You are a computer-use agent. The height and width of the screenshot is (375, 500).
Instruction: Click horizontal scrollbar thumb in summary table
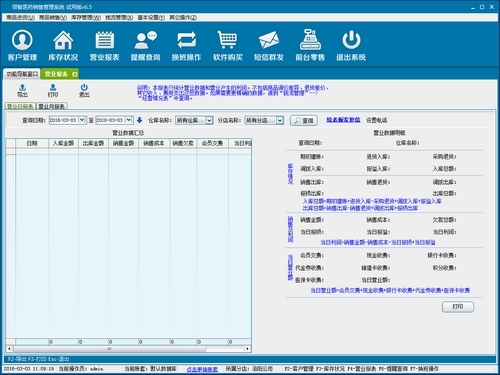(109, 349)
